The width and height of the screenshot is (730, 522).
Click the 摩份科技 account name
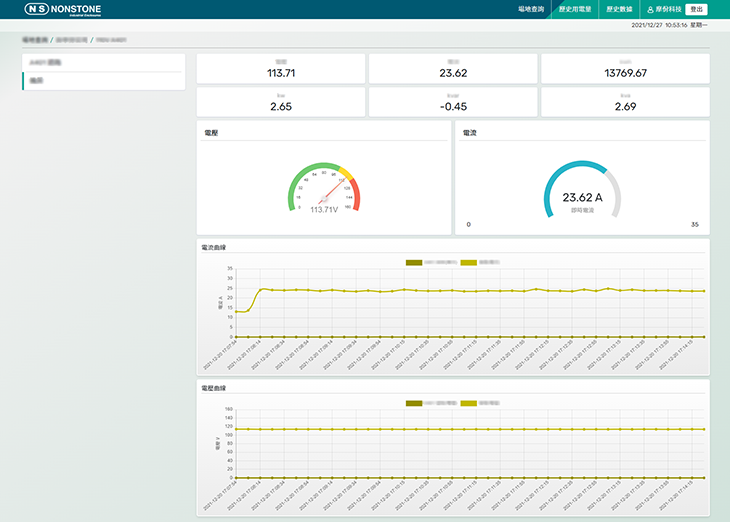[x=669, y=9]
